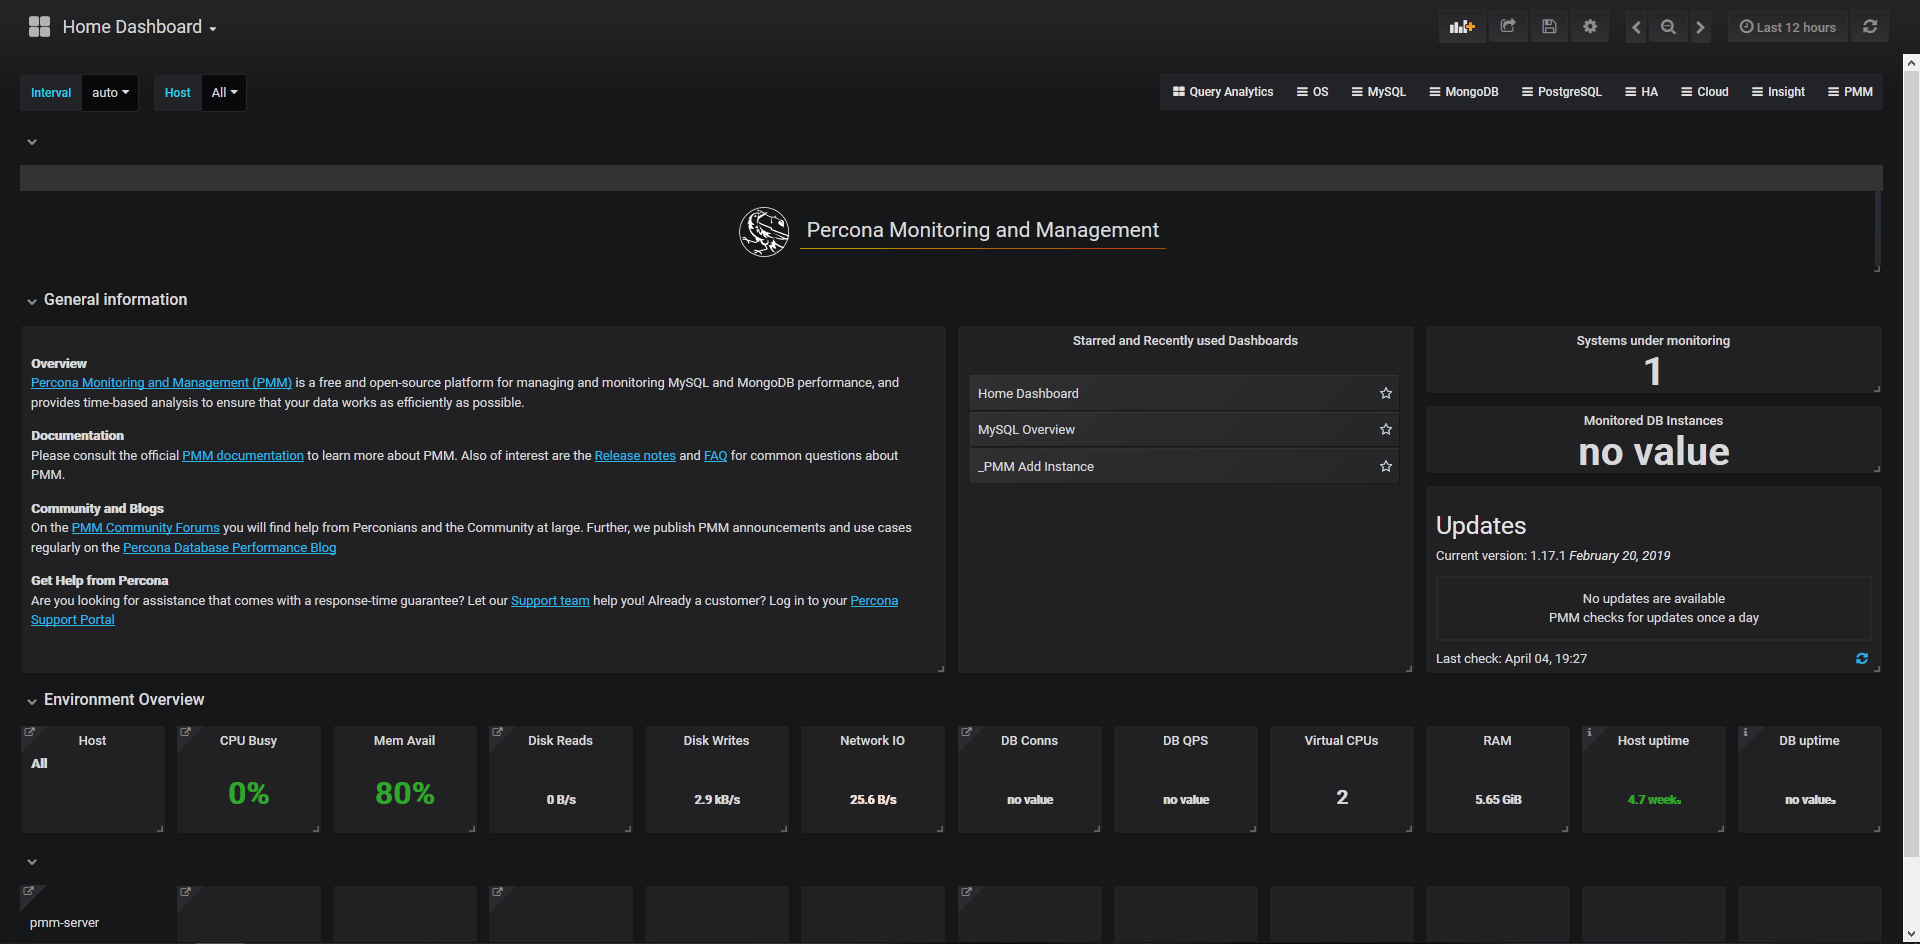Open the Interval auto dropdown
Viewport: 1920px width, 944px height.
110,93
